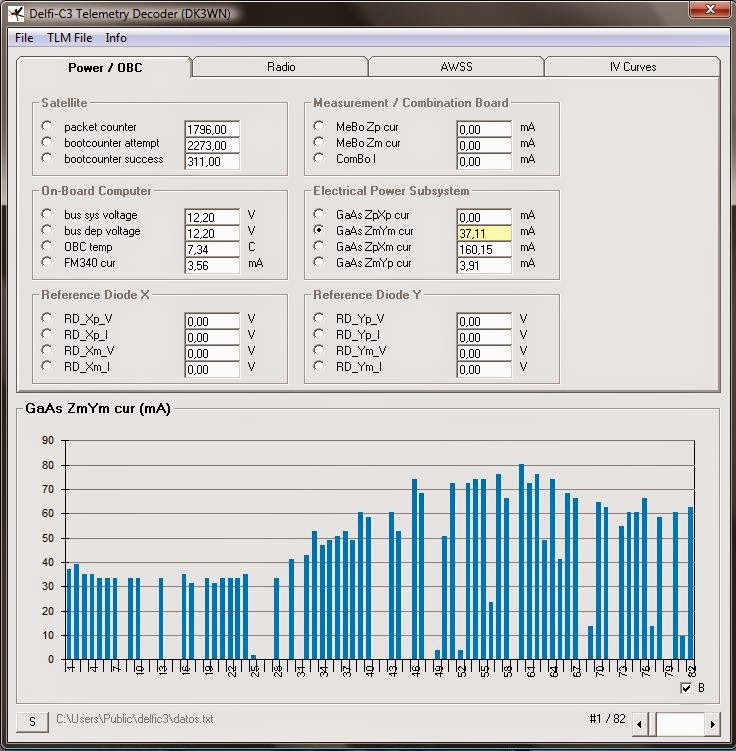
Task: Switch to the IV Curves tab
Action: [632, 67]
